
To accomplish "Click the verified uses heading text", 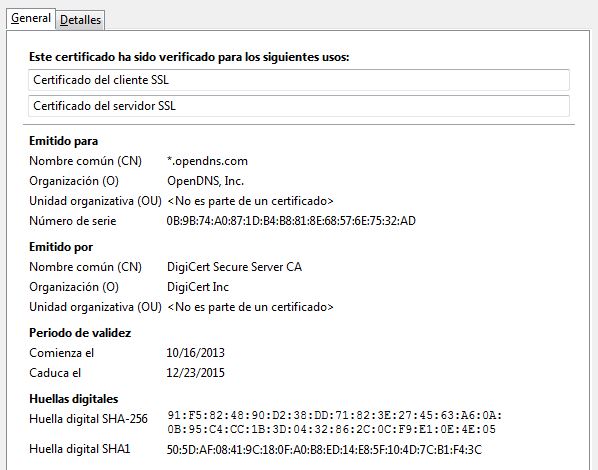I will coord(189,57).
